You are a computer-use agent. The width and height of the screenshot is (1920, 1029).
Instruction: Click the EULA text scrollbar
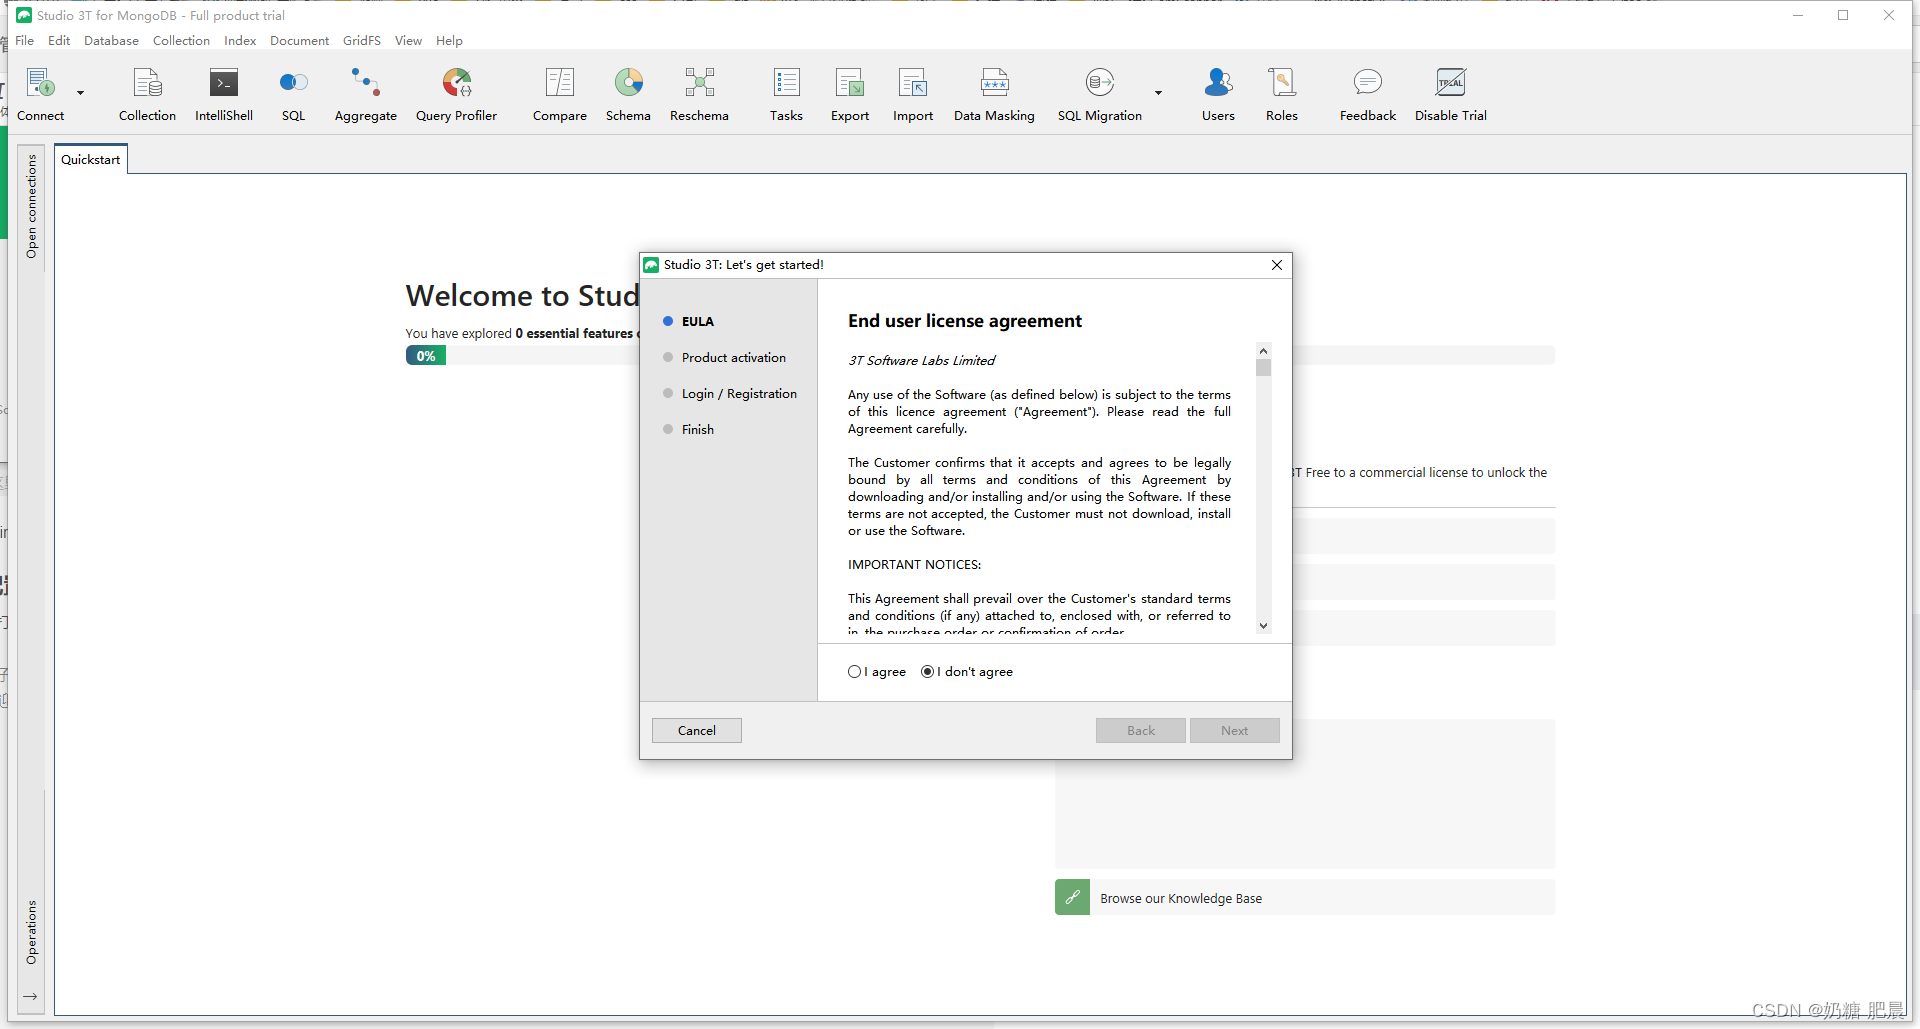pos(1263,368)
